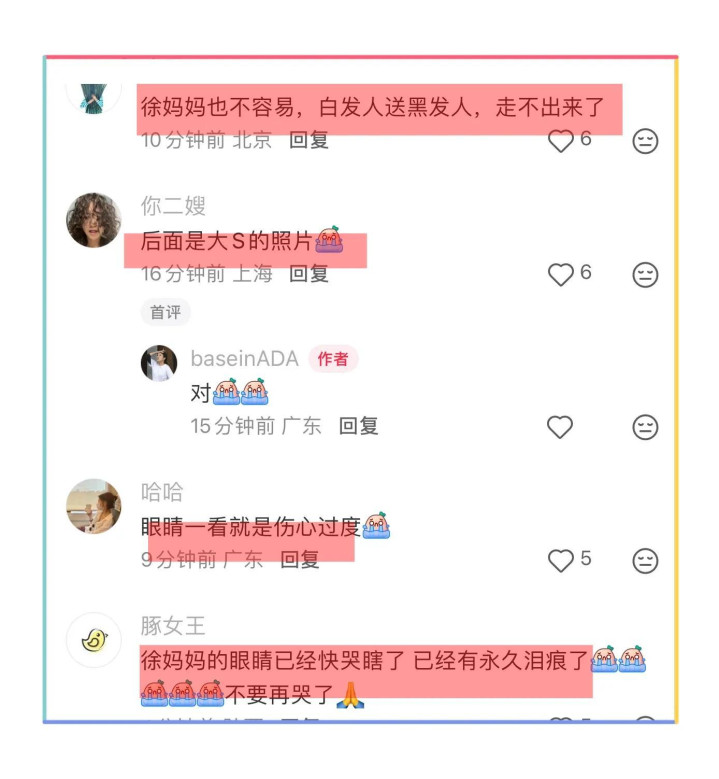Open the 作者 badge beside baseinADA
The height and width of the screenshot is (779, 719).
click(x=333, y=359)
